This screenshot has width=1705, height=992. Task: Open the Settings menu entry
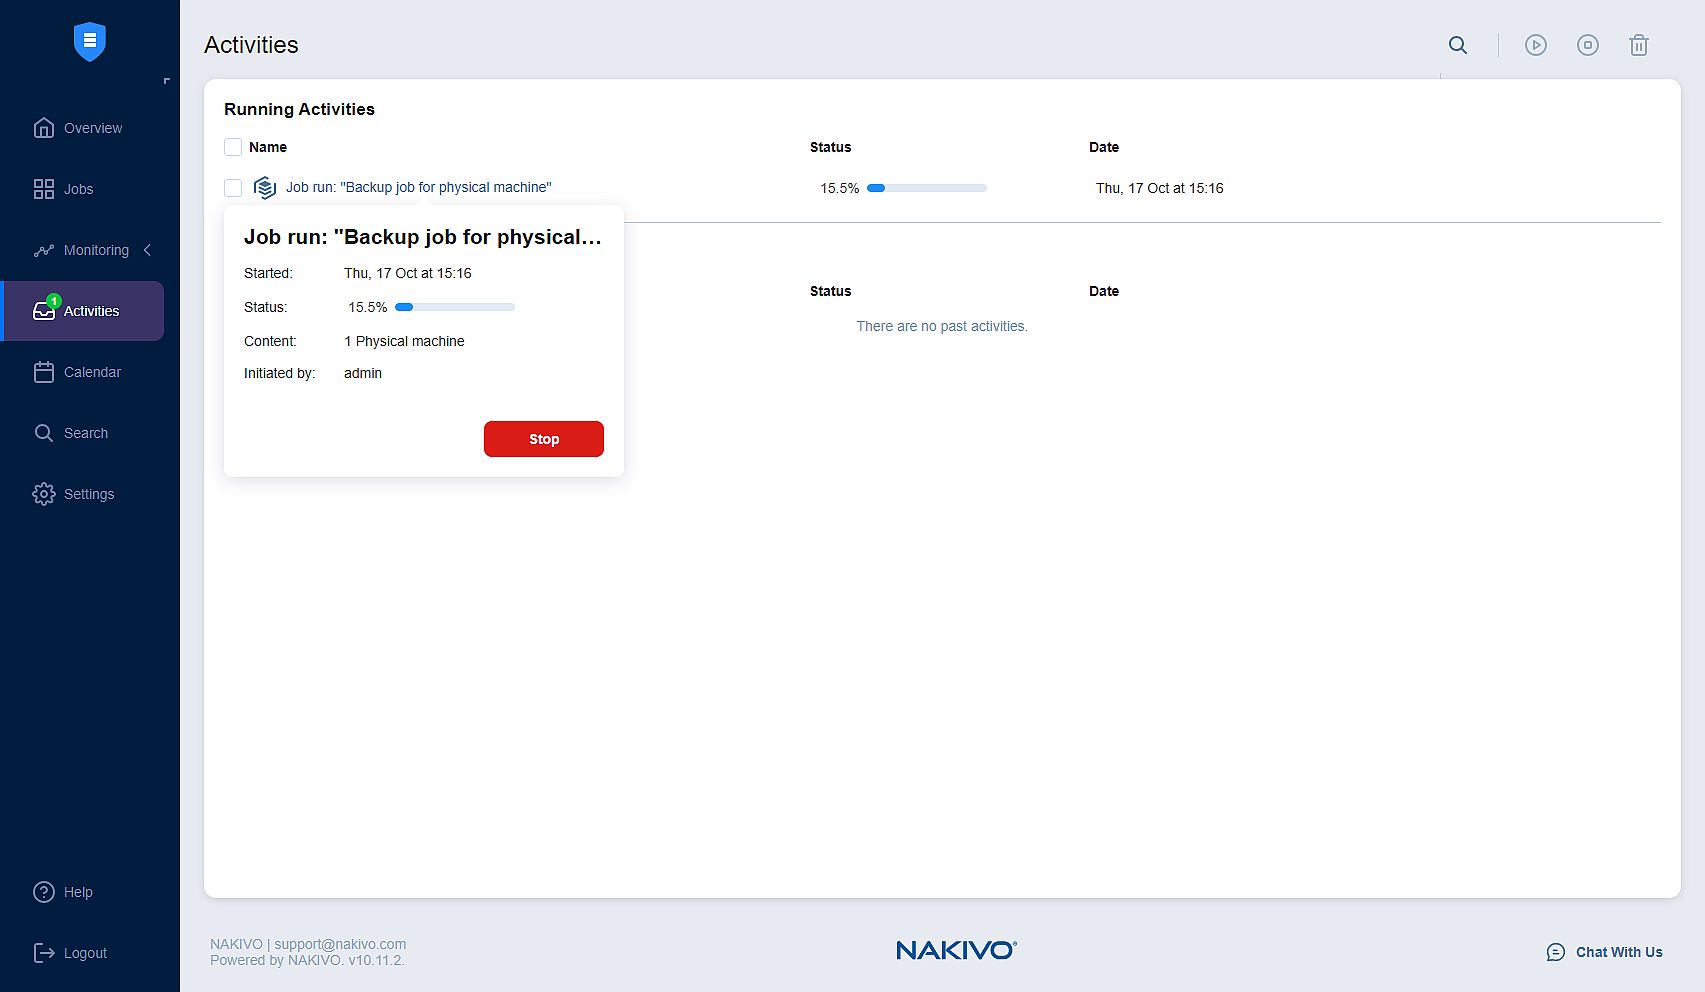point(88,493)
